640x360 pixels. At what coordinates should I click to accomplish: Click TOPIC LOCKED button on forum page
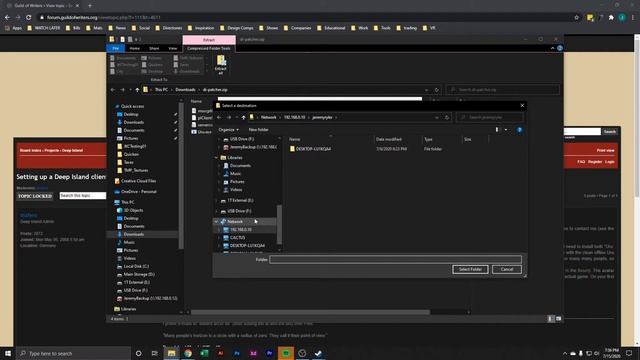(x=35, y=196)
